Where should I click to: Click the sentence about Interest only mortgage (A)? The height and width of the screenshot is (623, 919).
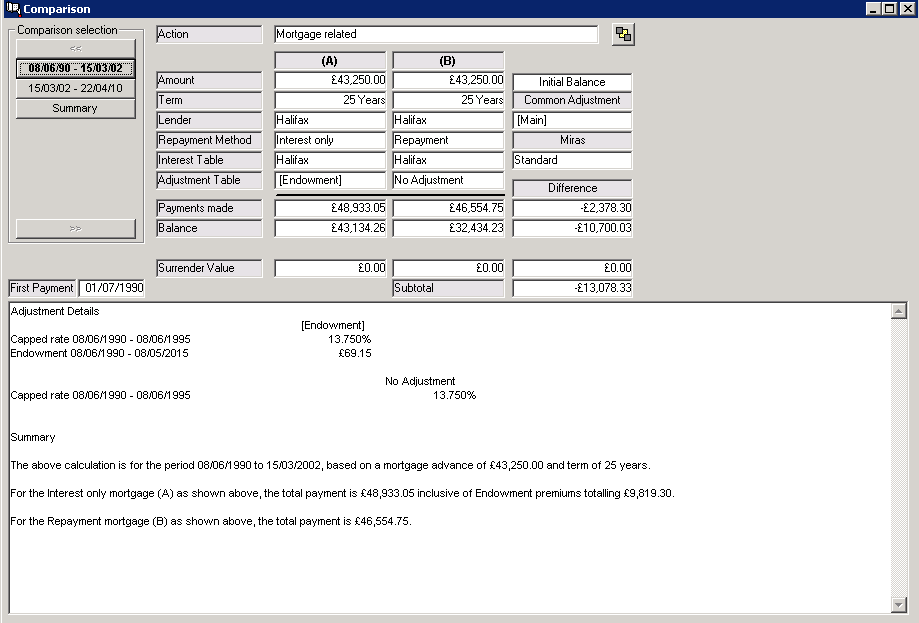(x=342, y=493)
